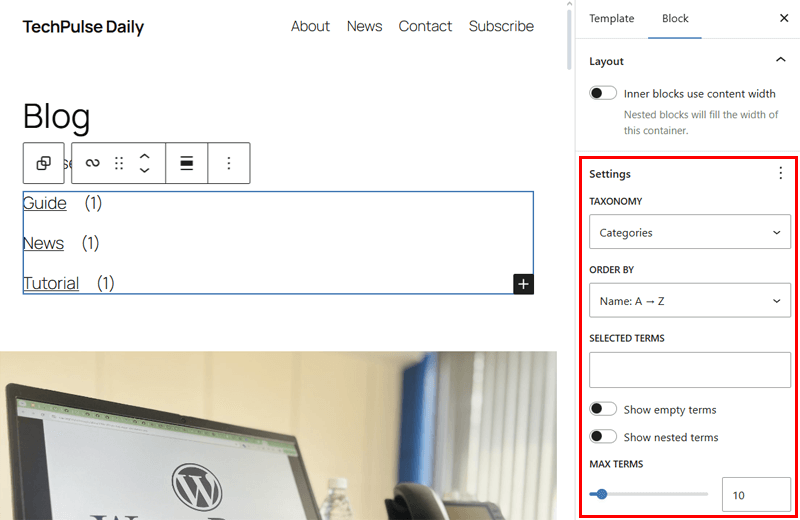Viewport: 800px width, 520px height.
Task: Switch to the Block tab
Action: [674, 18]
